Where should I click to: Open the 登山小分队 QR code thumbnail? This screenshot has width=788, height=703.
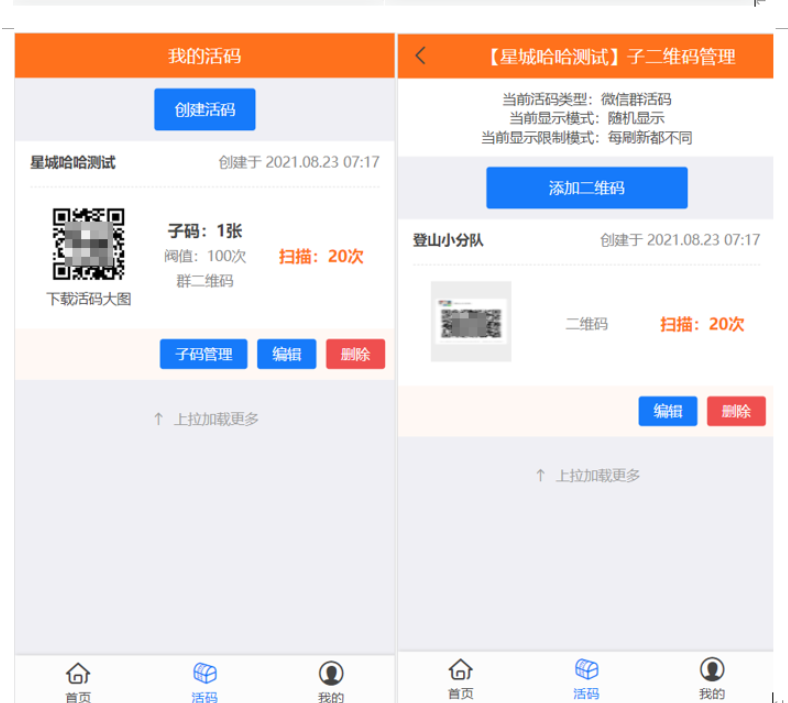[471, 321]
